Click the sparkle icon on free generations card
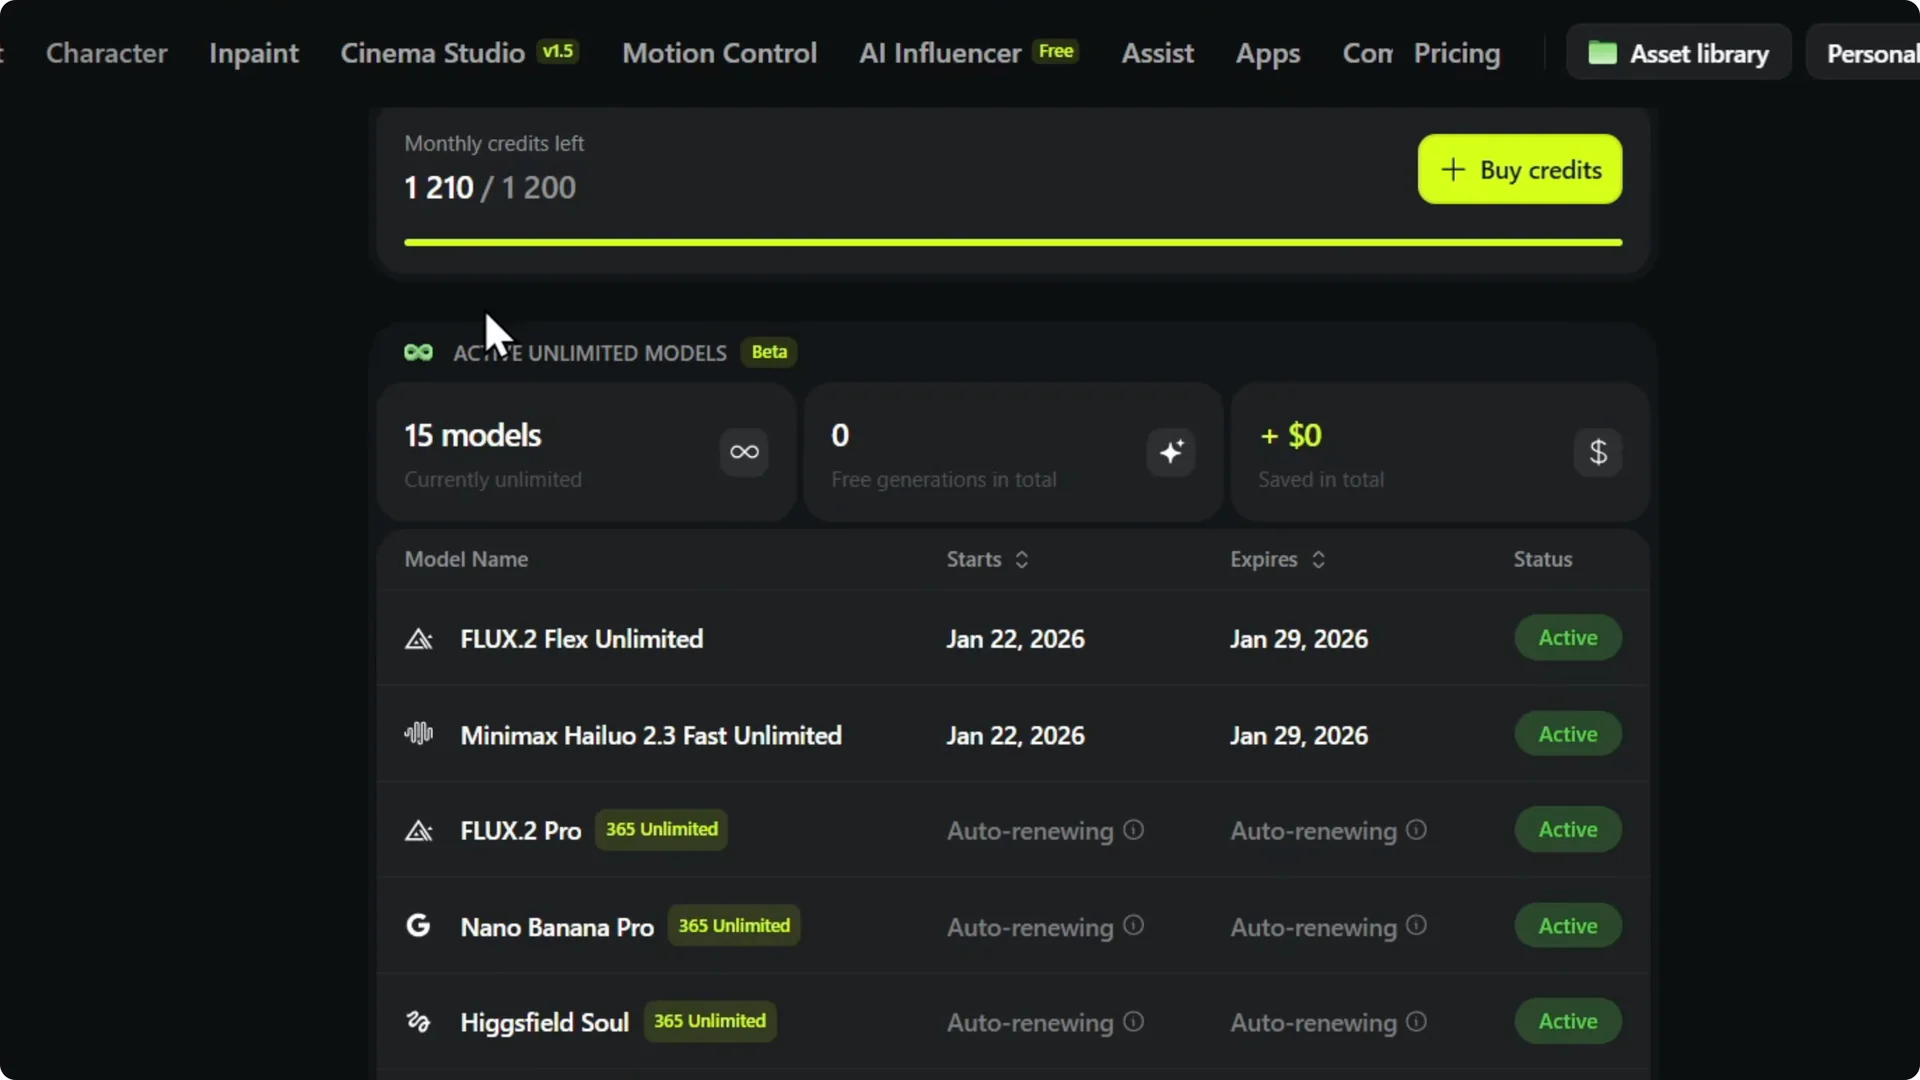 pyautogui.click(x=1170, y=452)
